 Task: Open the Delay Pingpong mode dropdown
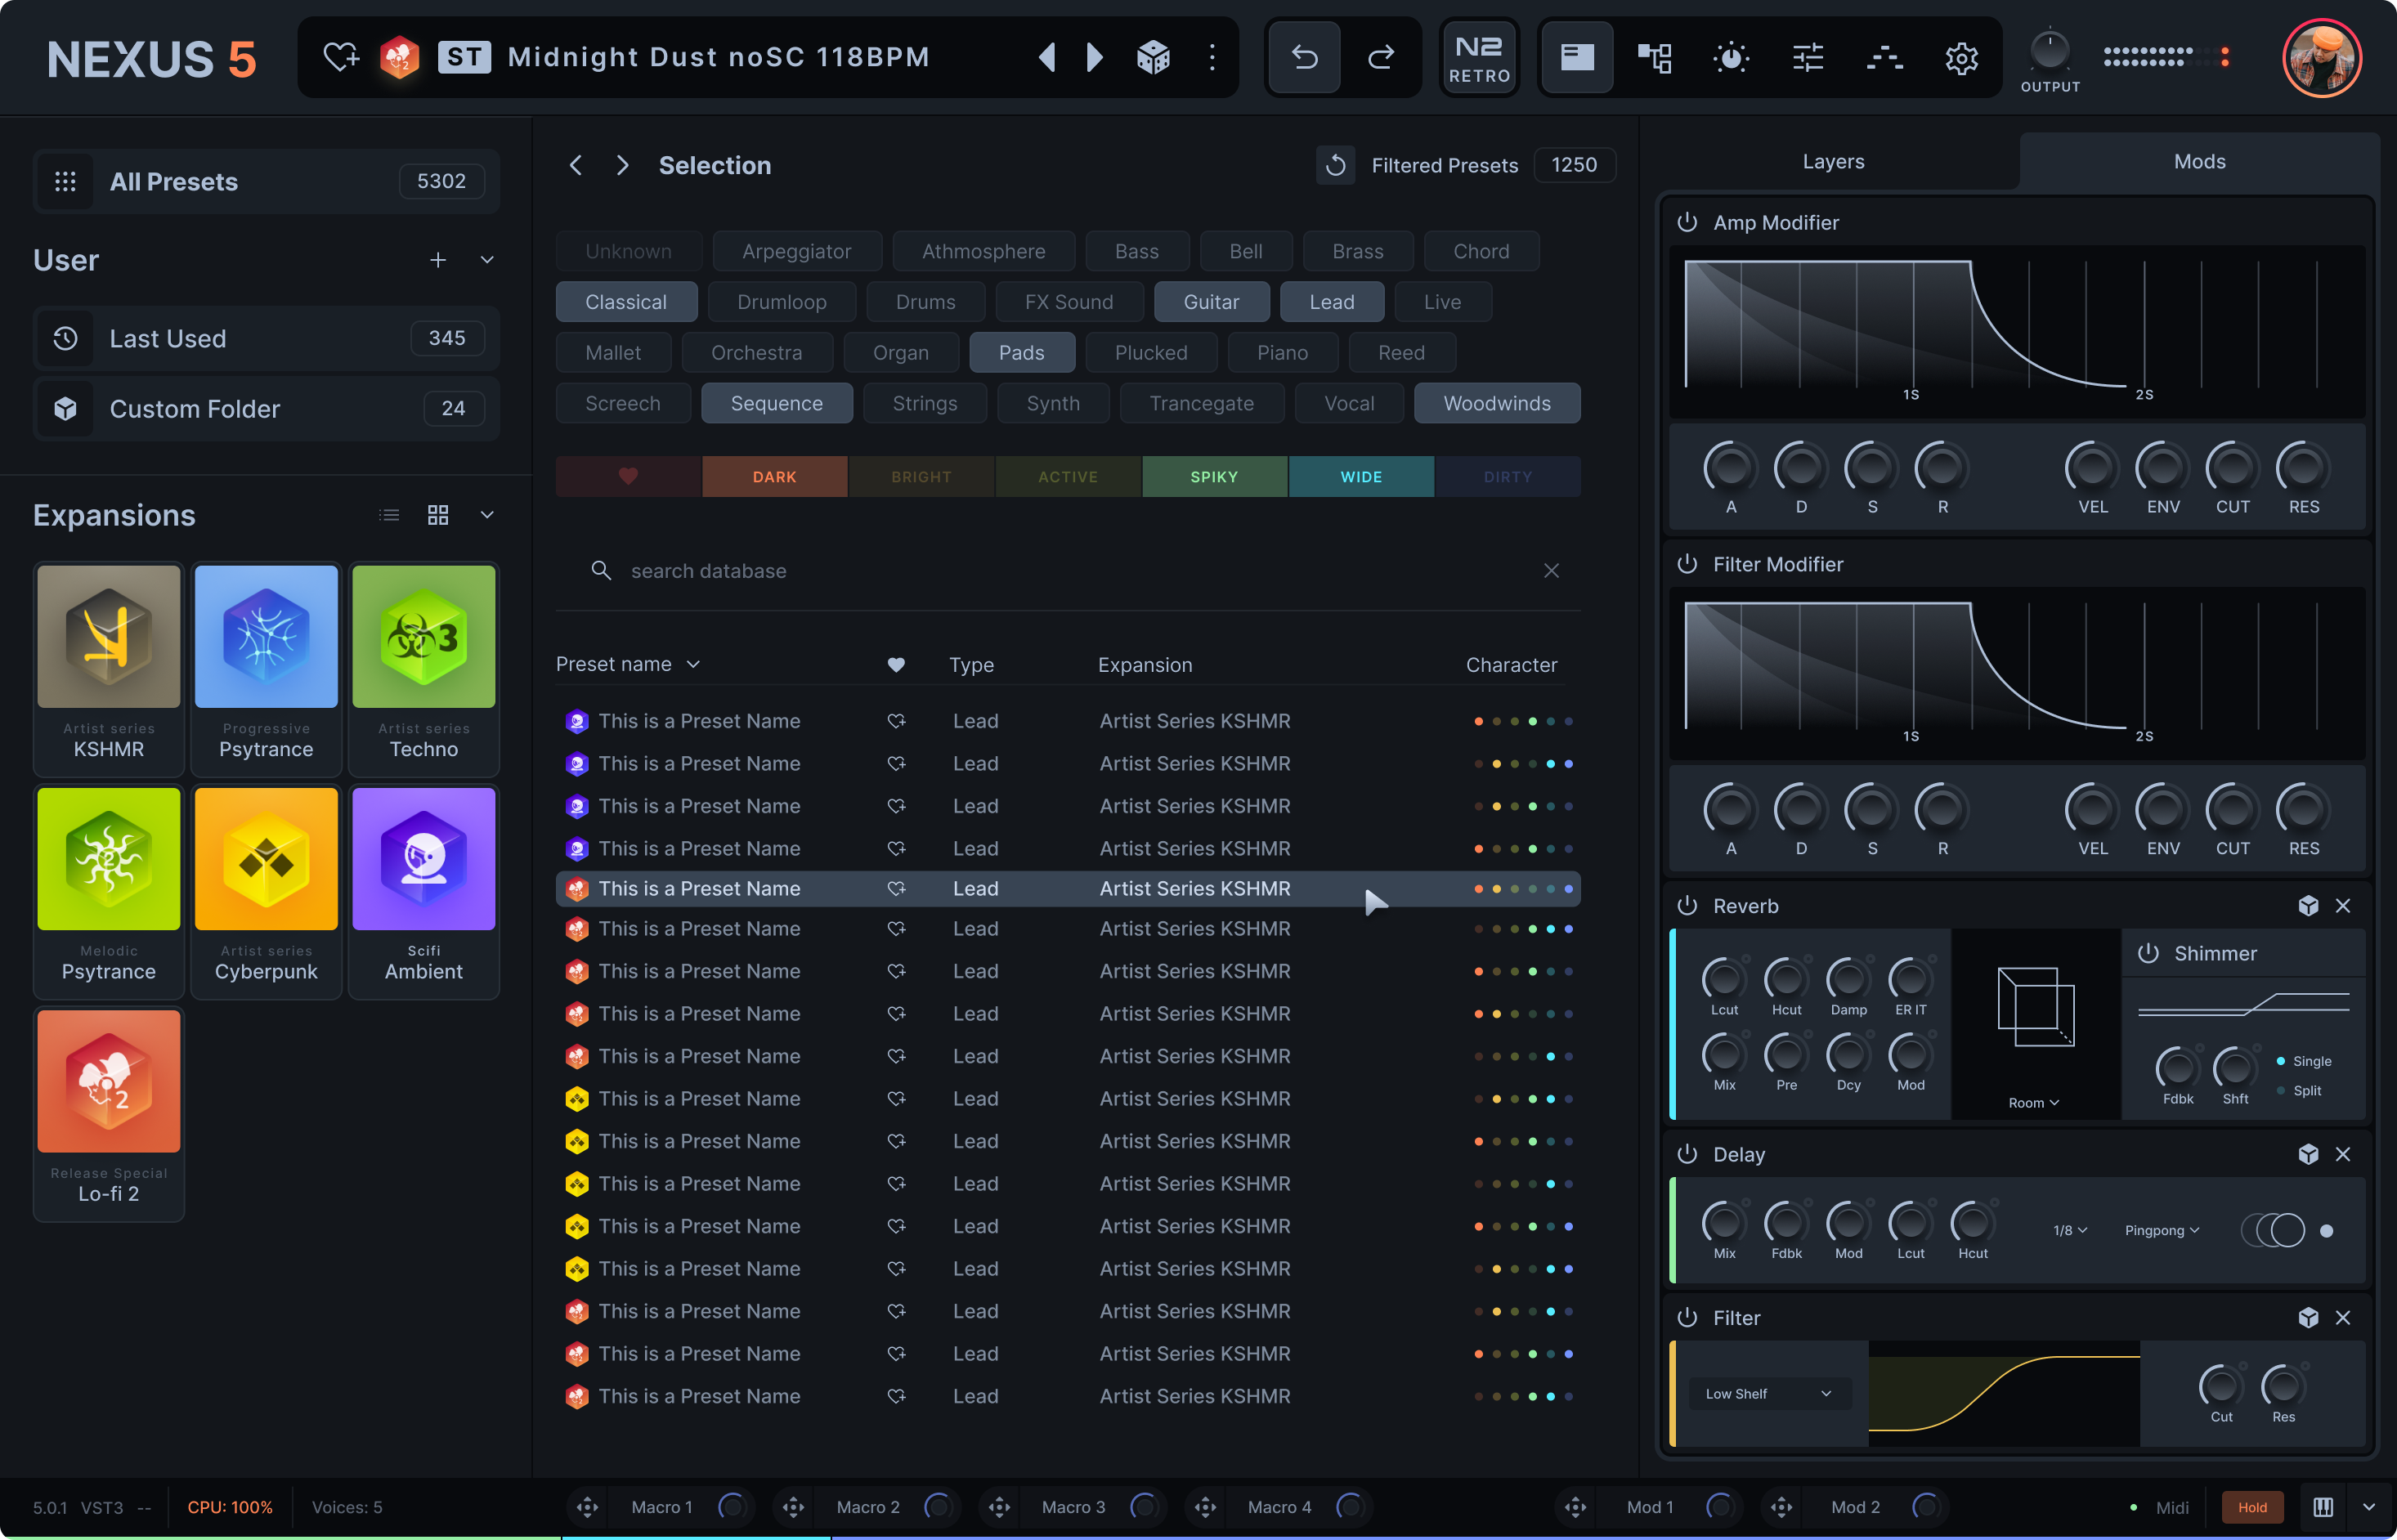pos(2161,1230)
